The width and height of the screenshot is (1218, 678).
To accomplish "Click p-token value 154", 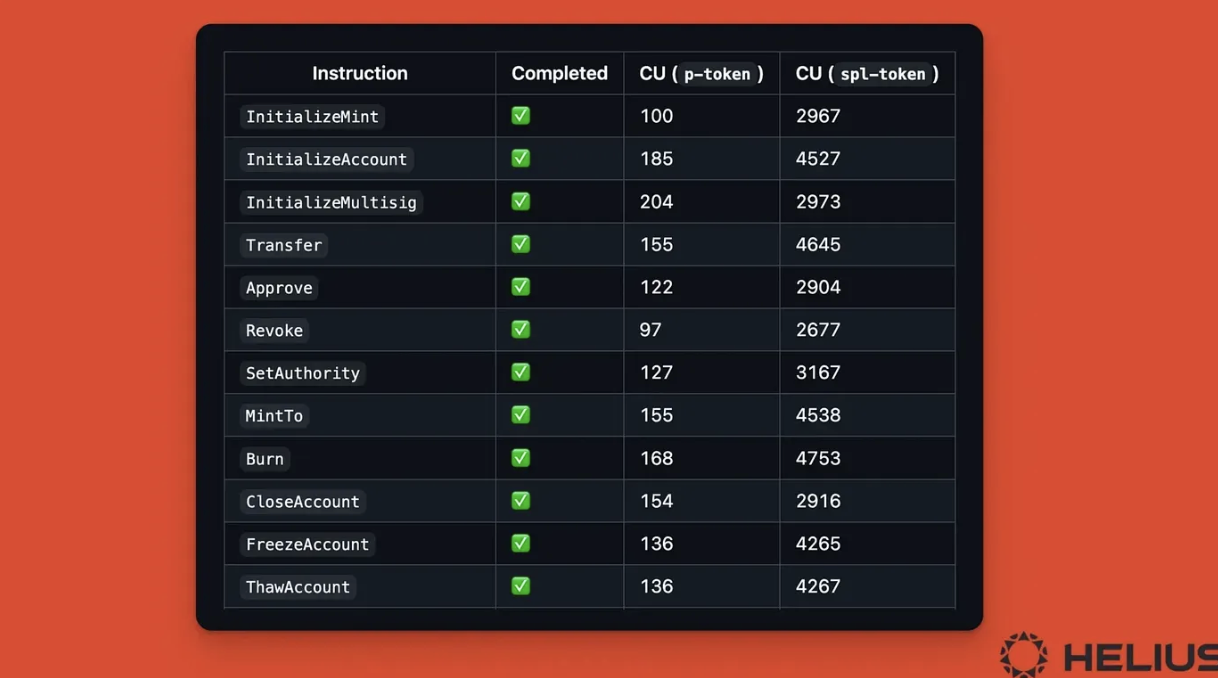I will pyautogui.click(x=656, y=501).
